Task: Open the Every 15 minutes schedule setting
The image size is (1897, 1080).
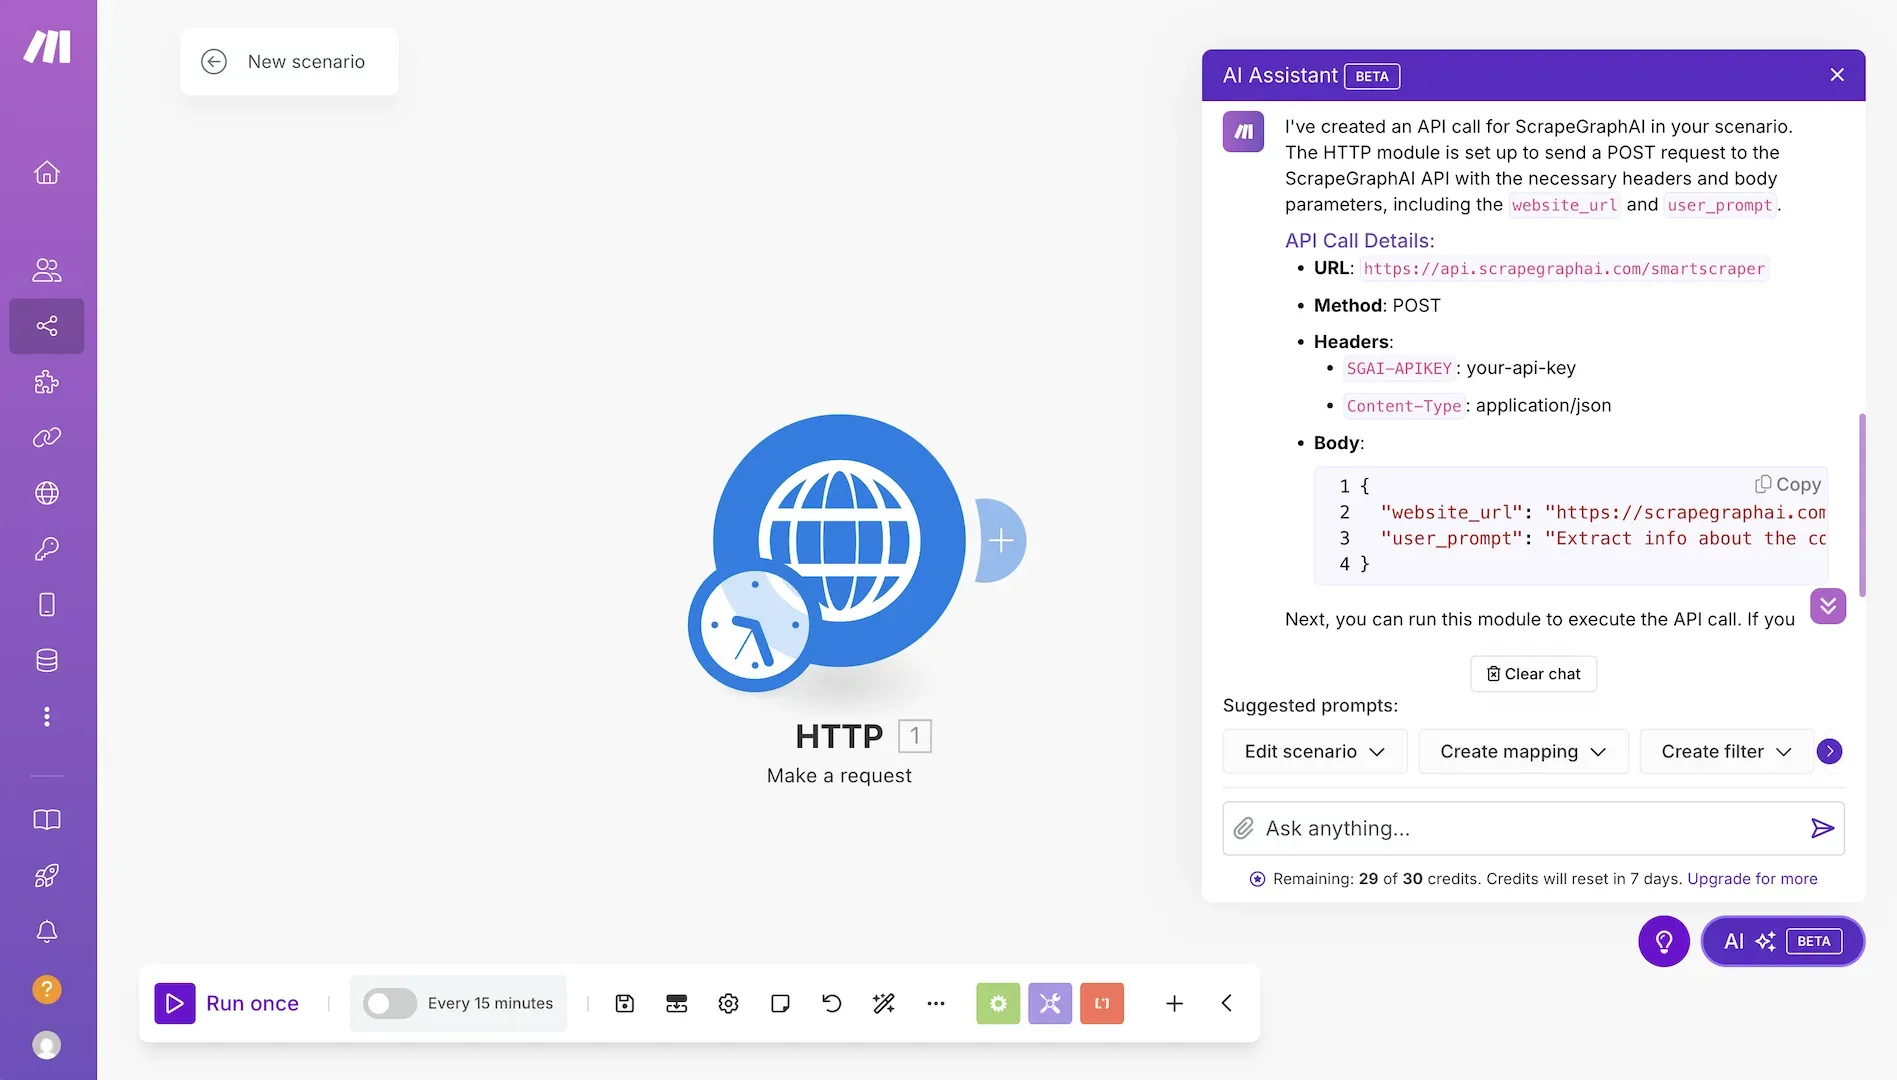Action: 490,1003
